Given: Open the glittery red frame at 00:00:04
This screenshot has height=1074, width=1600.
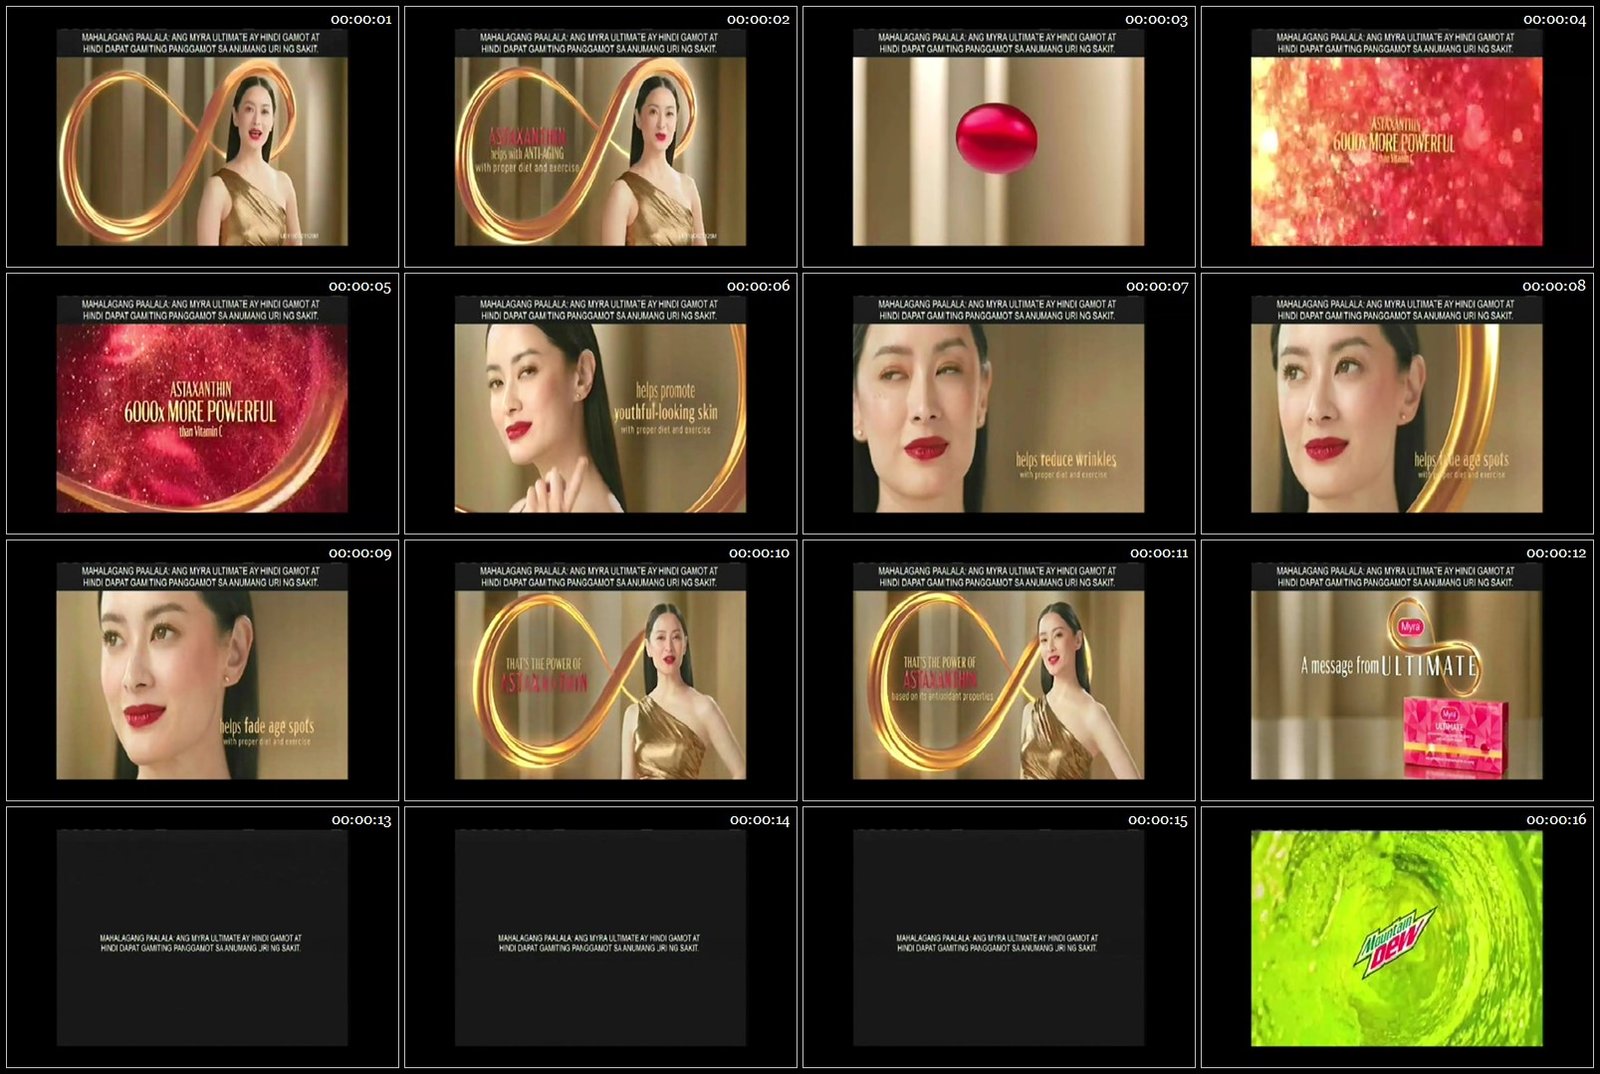Looking at the screenshot, I should click(x=1396, y=138).
